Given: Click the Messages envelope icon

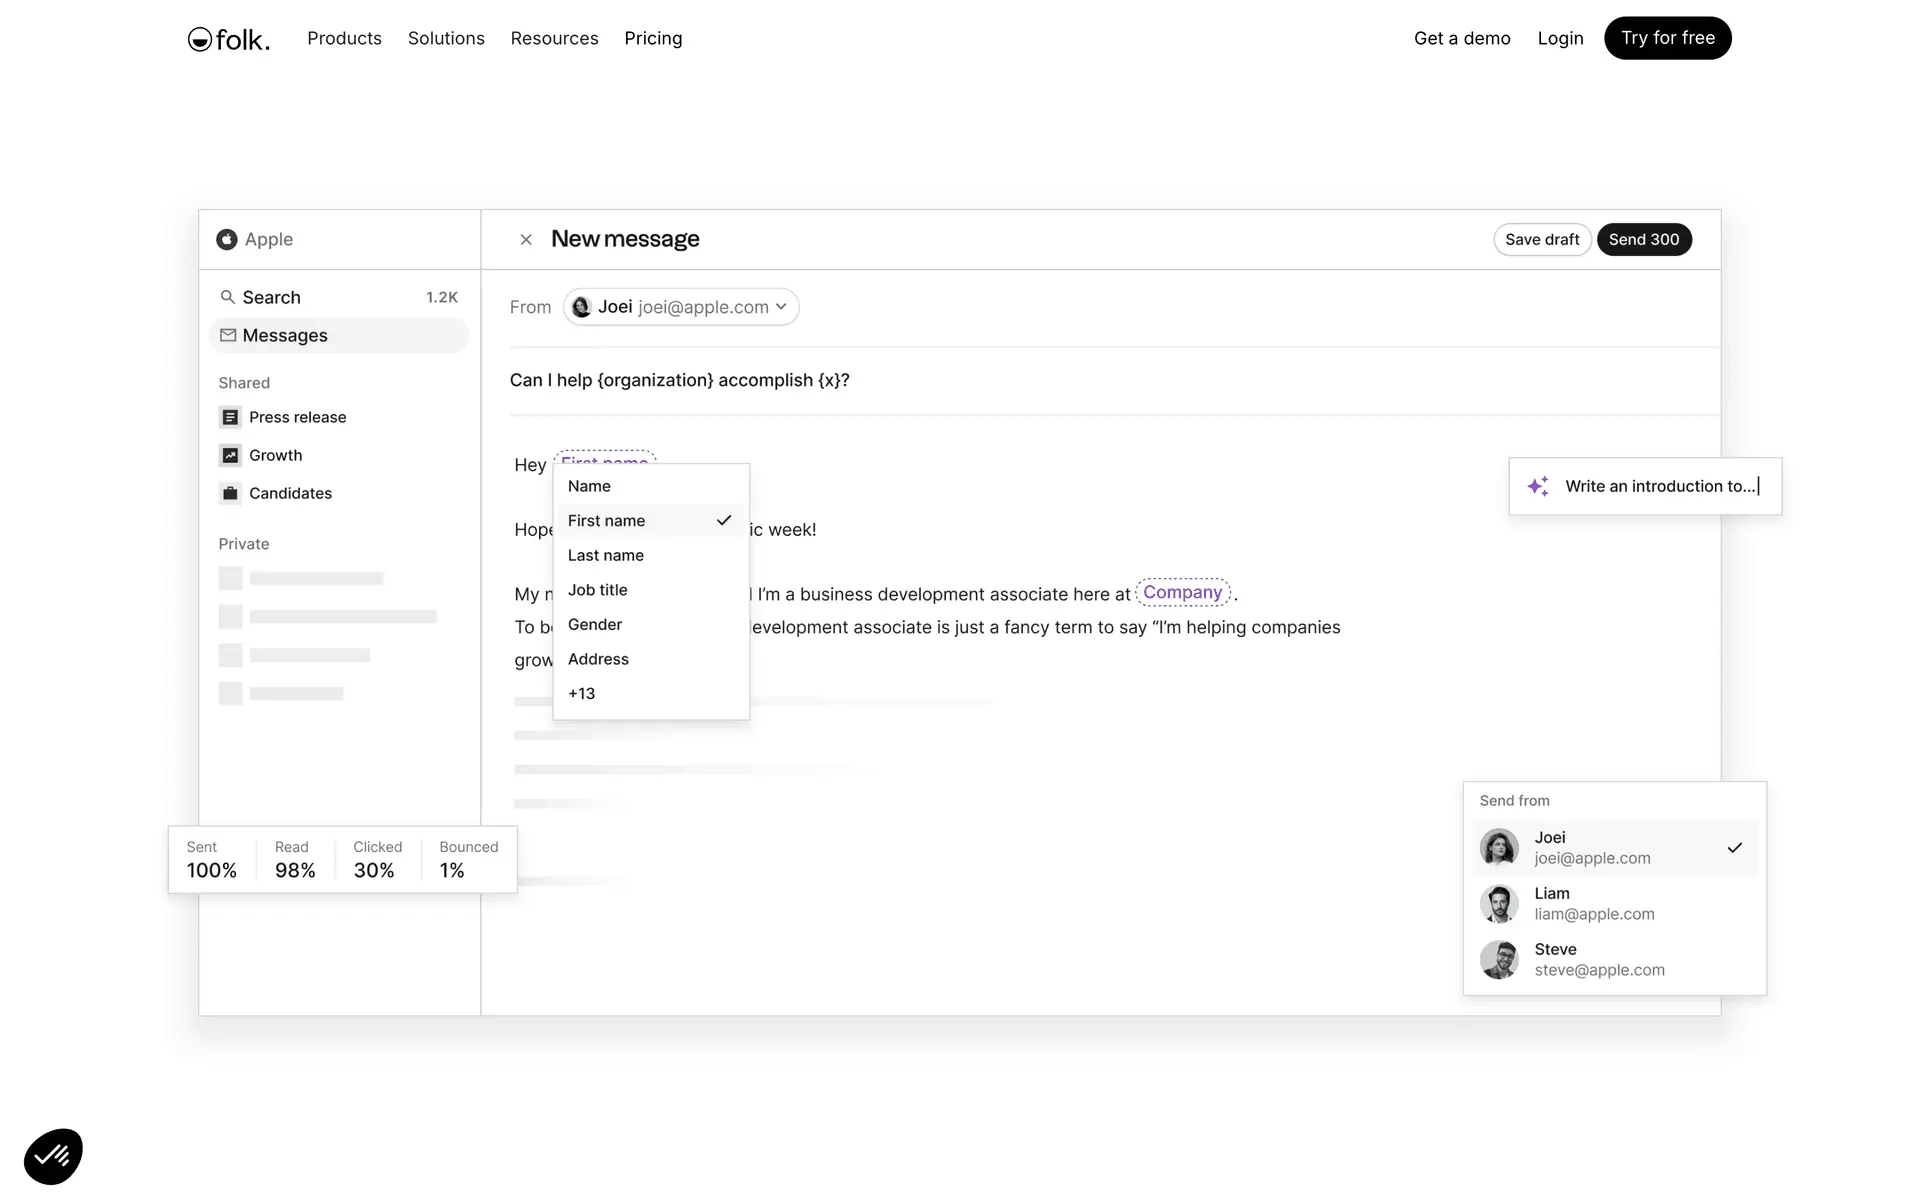Looking at the screenshot, I should tap(228, 335).
